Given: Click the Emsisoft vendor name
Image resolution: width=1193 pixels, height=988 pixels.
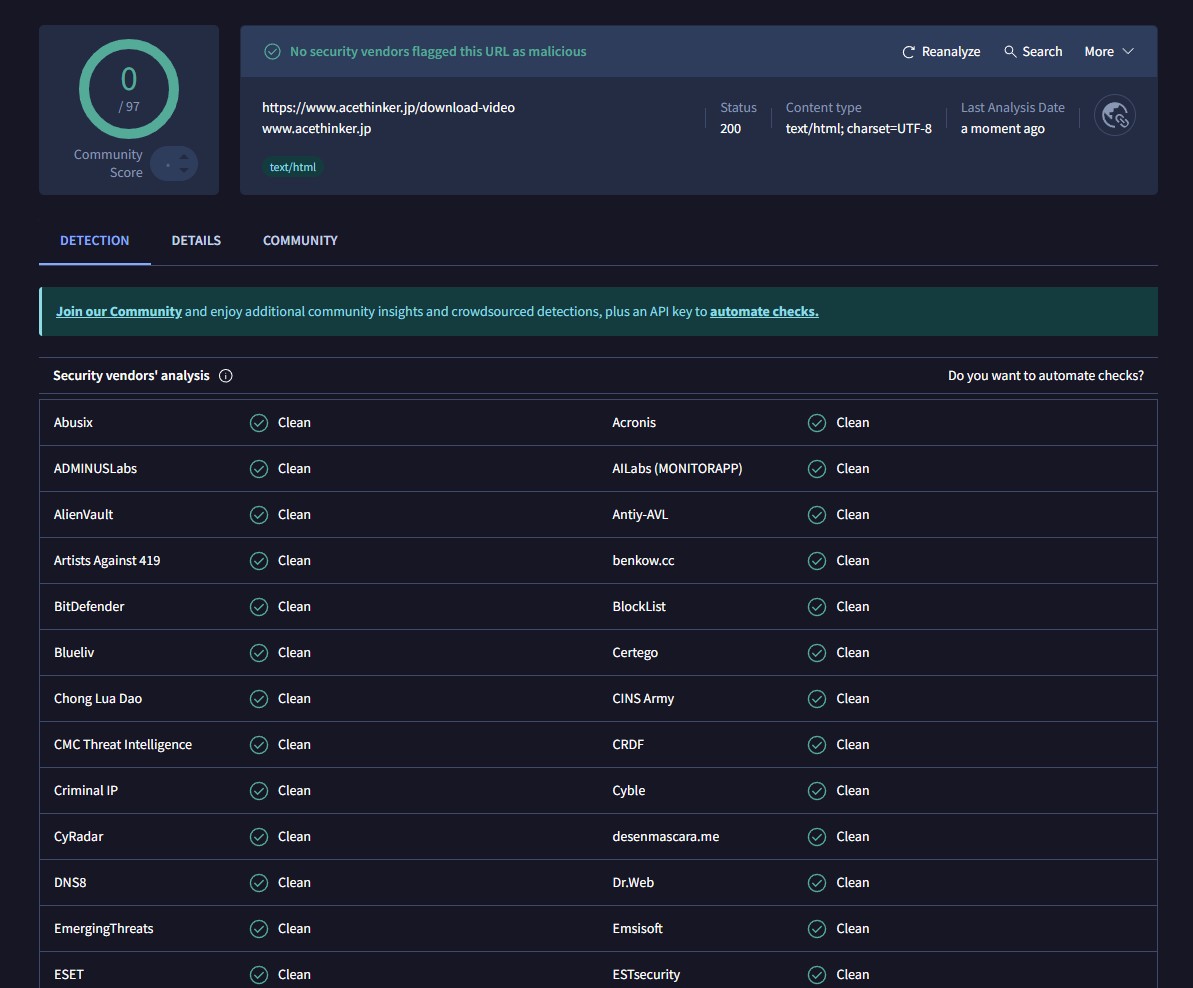Looking at the screenshot, I should tap(637, 929).
